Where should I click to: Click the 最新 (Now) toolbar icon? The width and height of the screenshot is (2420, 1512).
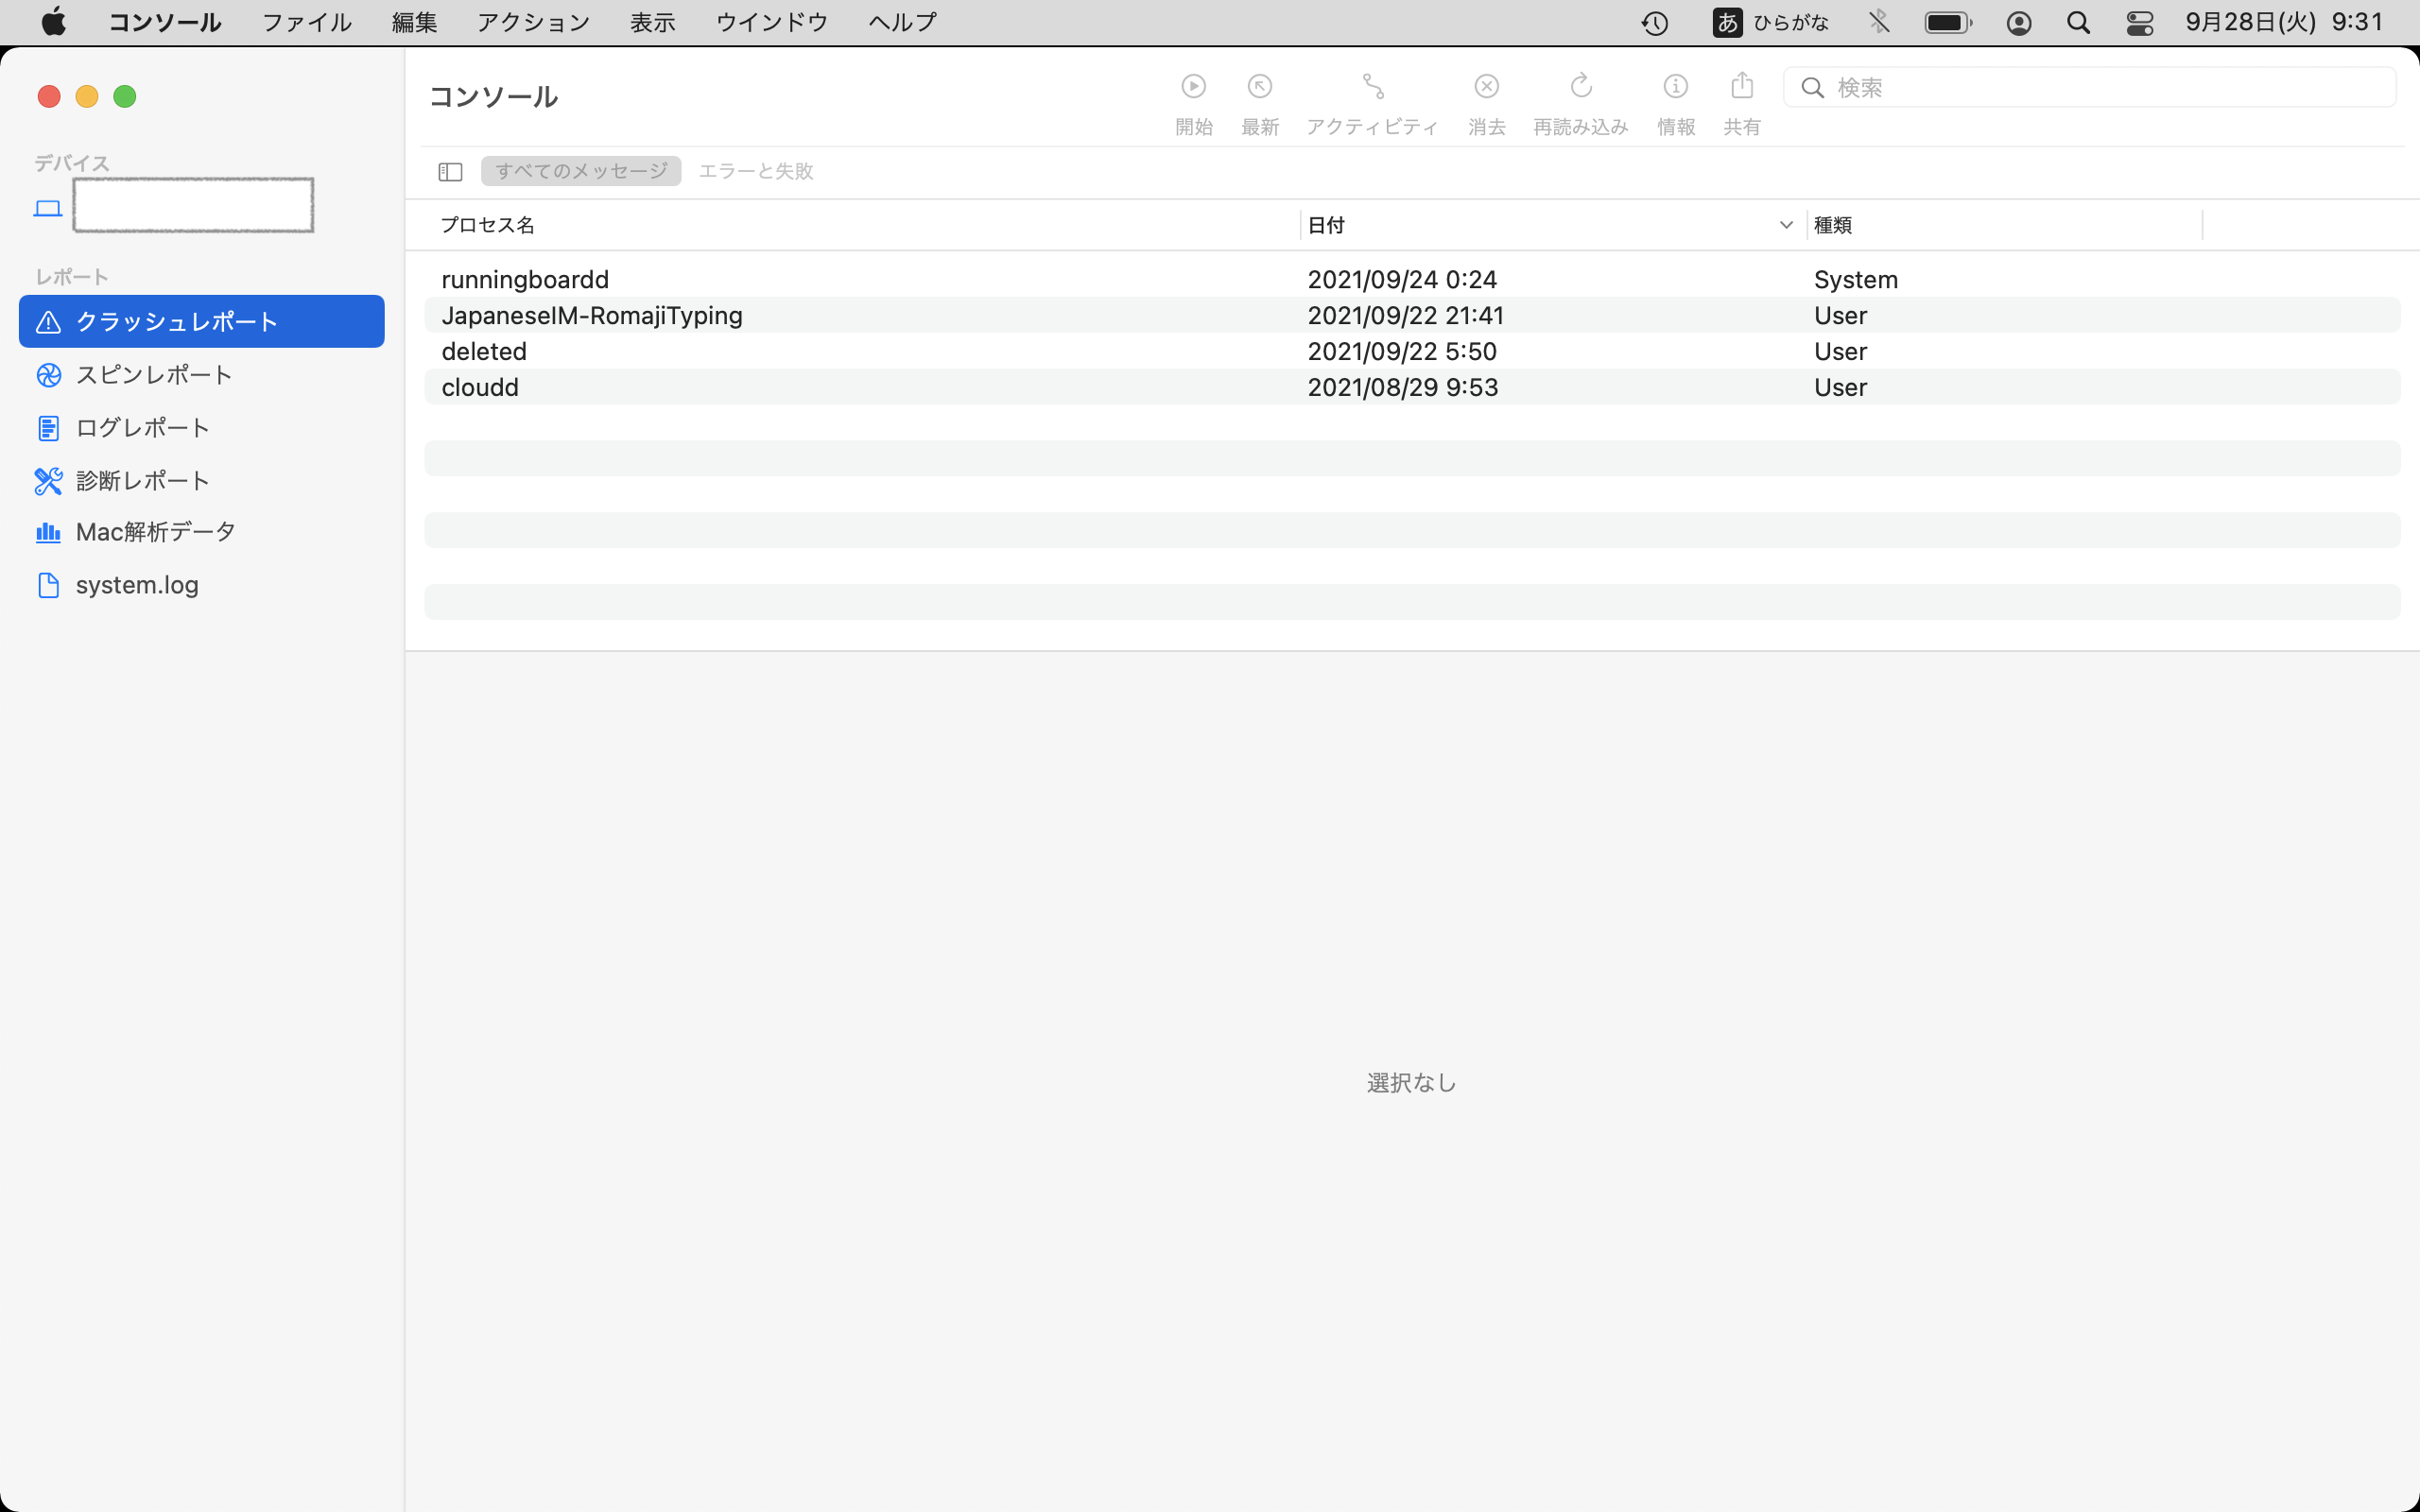[1259, 87]
